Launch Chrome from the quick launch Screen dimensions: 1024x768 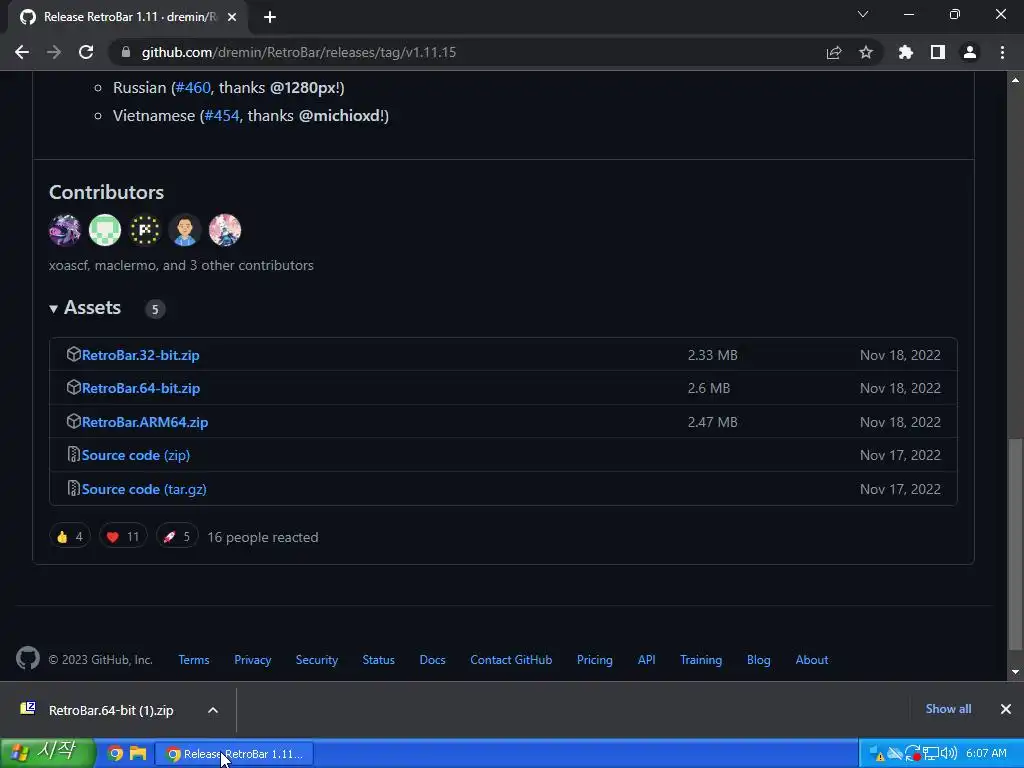pyautogui.click(x=115, y=754)
